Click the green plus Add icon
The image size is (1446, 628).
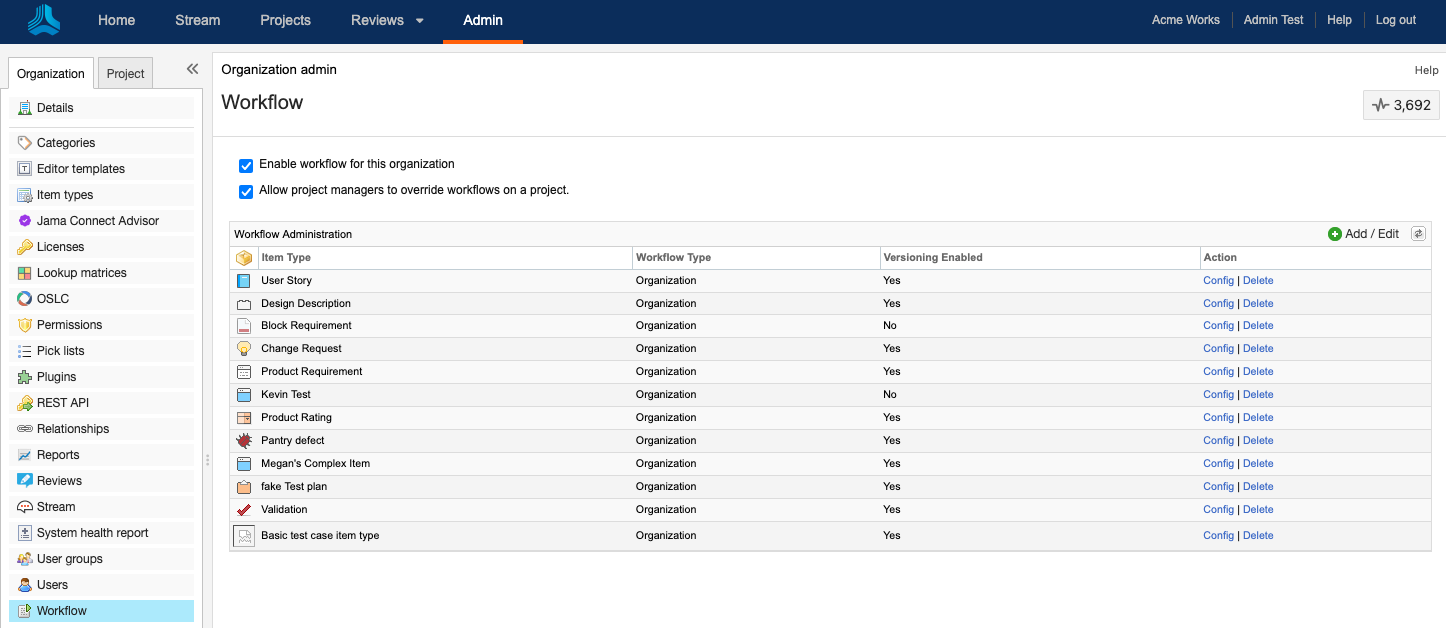1335,234
